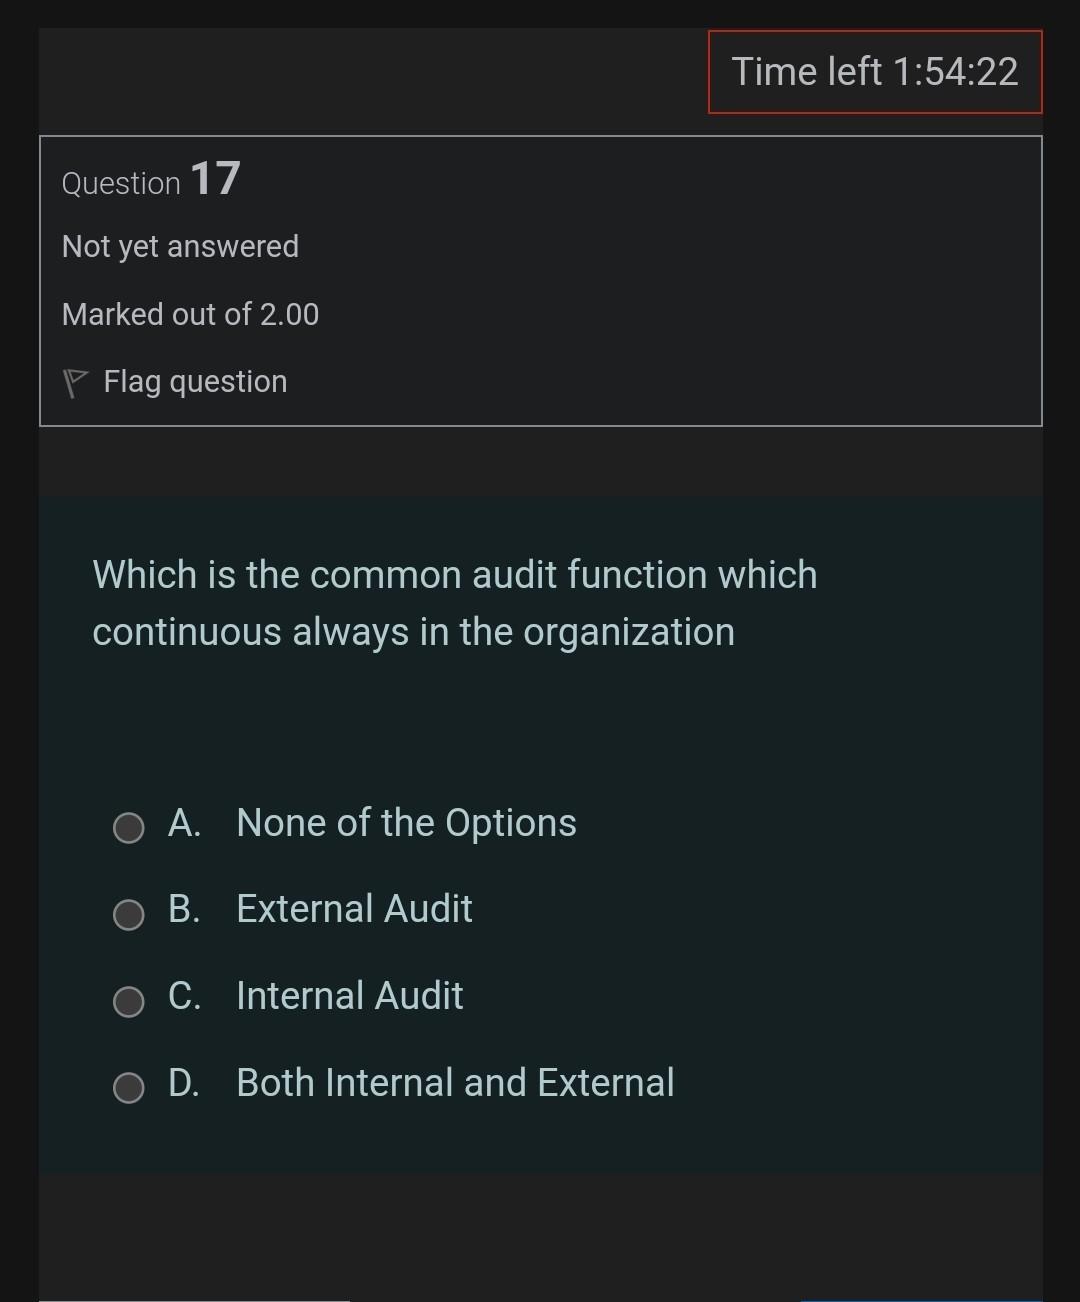
Task: Click the option label letter D
Action: click(x=185, y=1082)
